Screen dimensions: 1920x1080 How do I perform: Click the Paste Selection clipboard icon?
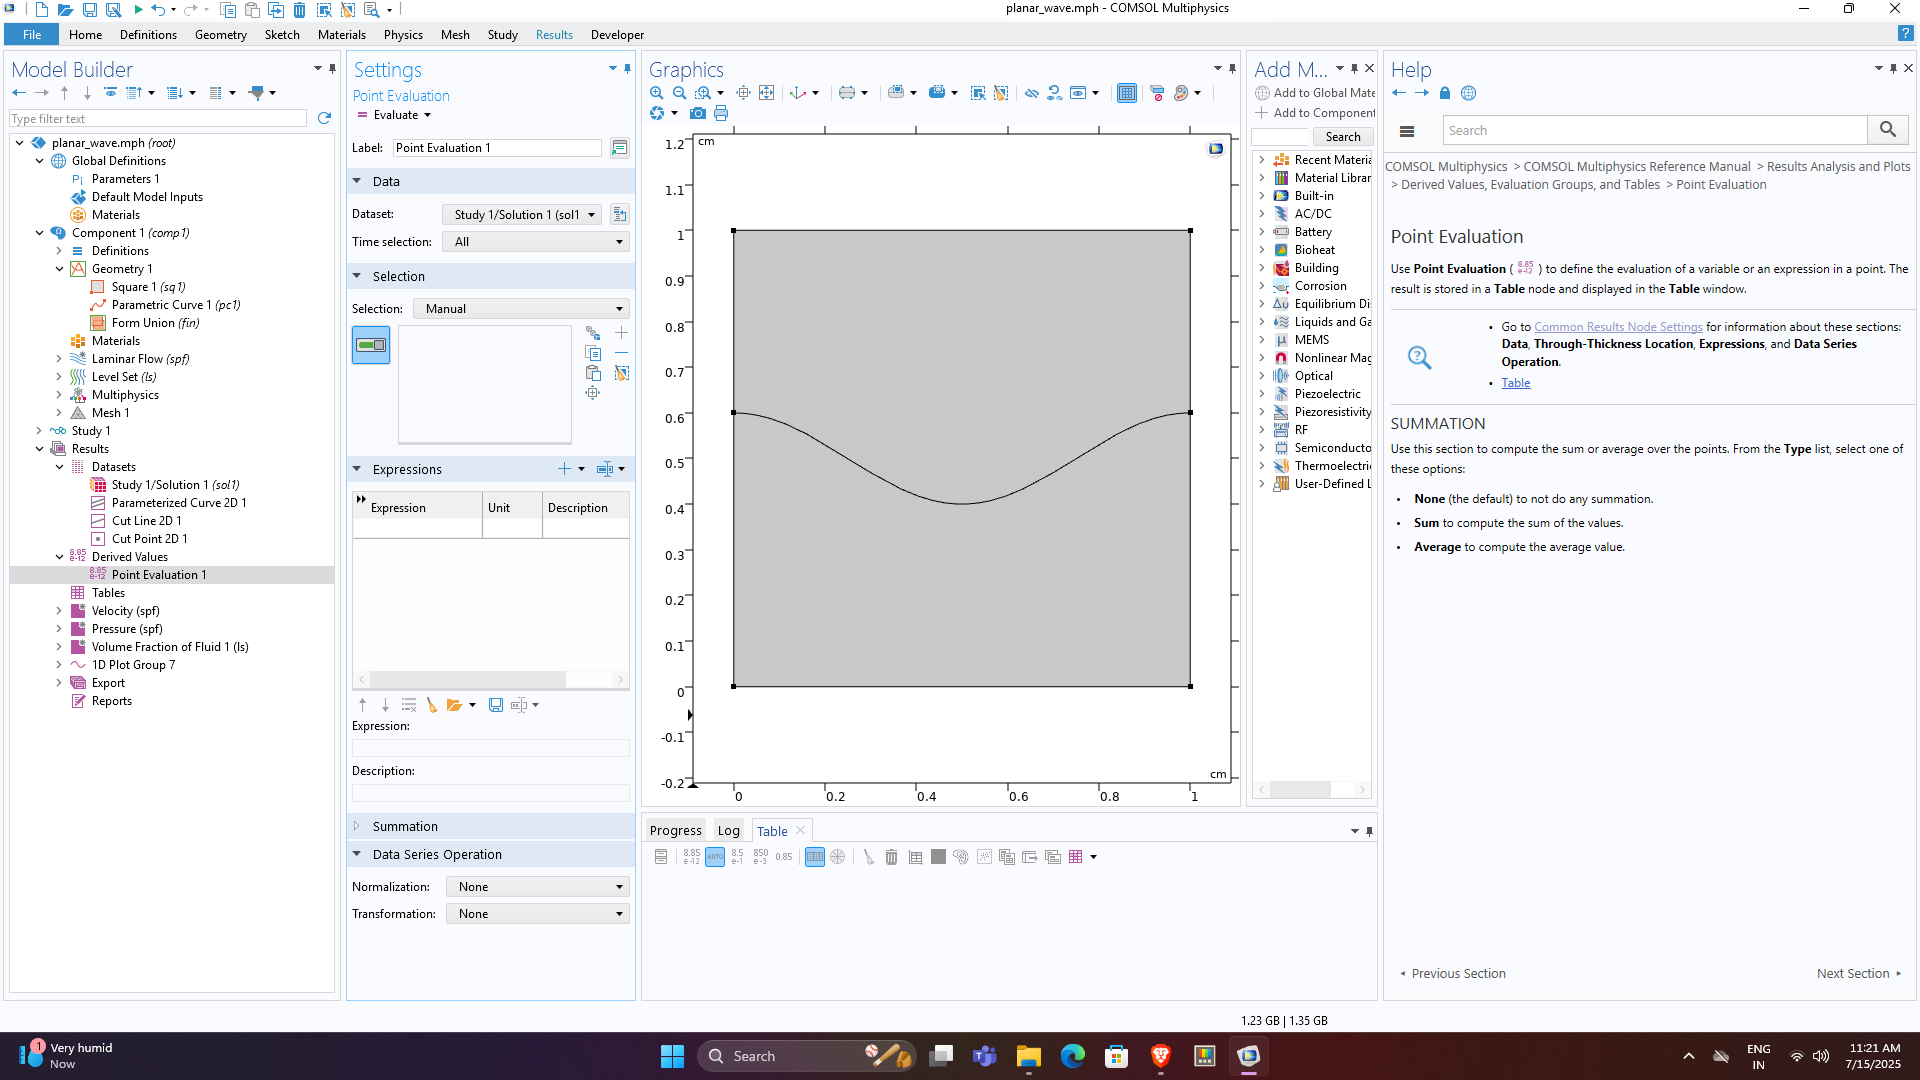click(x=593, y=373)
